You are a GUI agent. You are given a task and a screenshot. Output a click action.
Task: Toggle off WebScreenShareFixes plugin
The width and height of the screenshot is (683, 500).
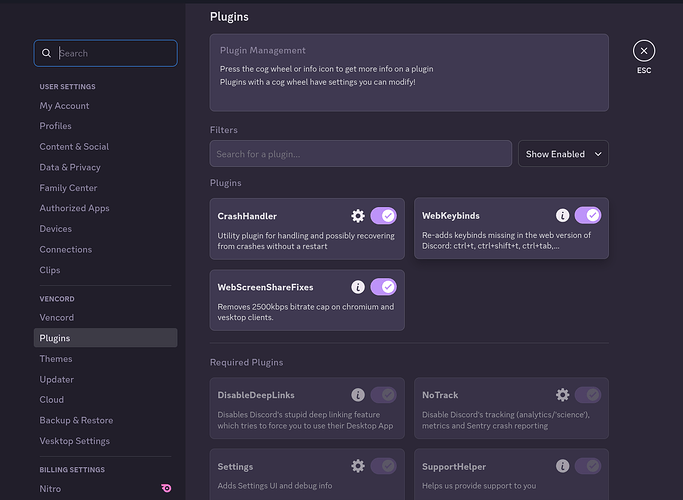pyautogui.click(x=384, y=287)
